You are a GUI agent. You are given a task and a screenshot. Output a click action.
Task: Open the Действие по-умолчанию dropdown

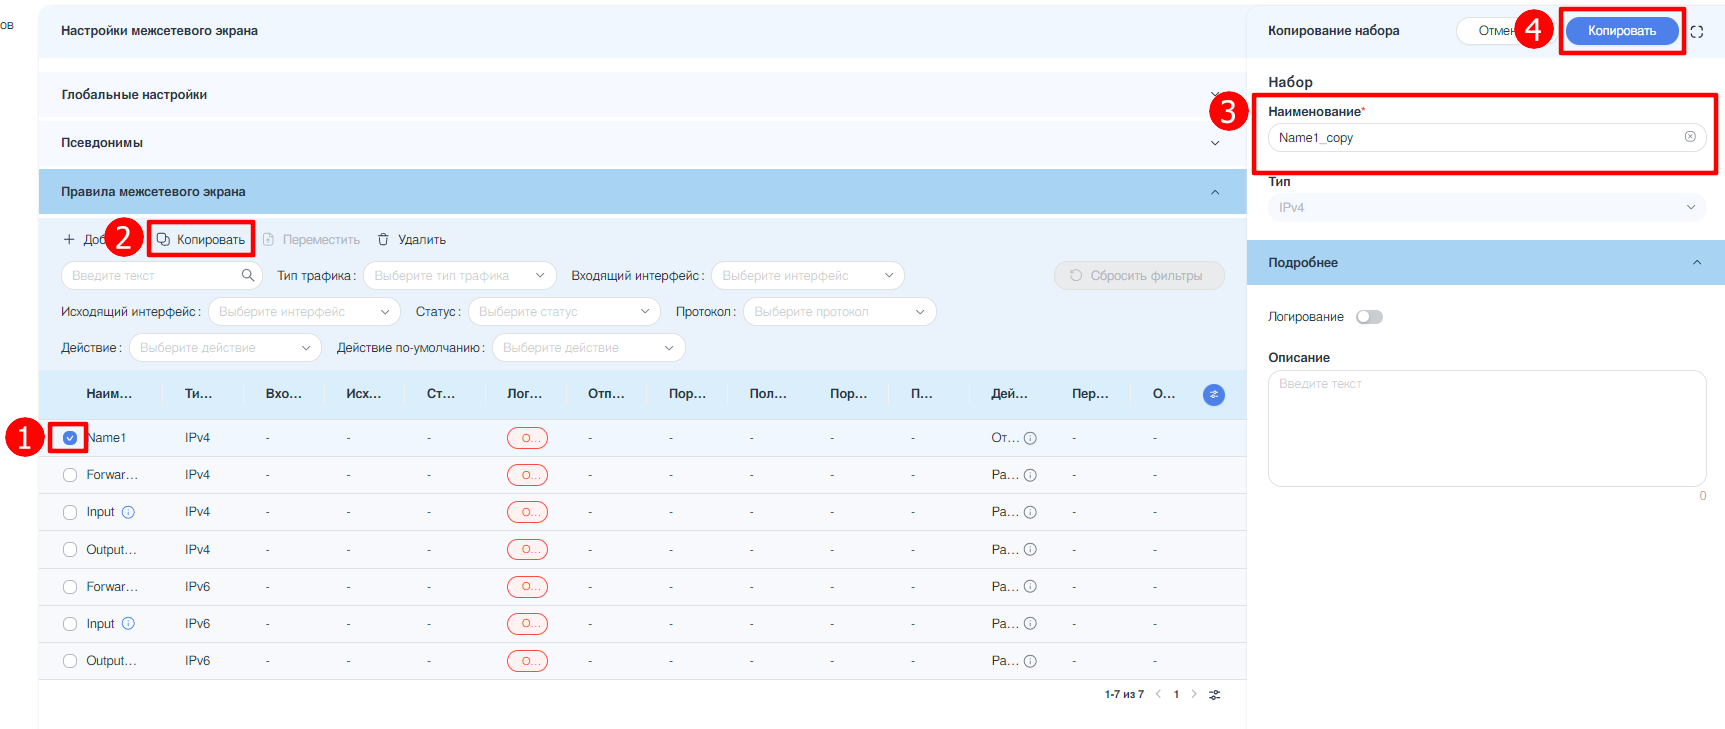point(589,348)
